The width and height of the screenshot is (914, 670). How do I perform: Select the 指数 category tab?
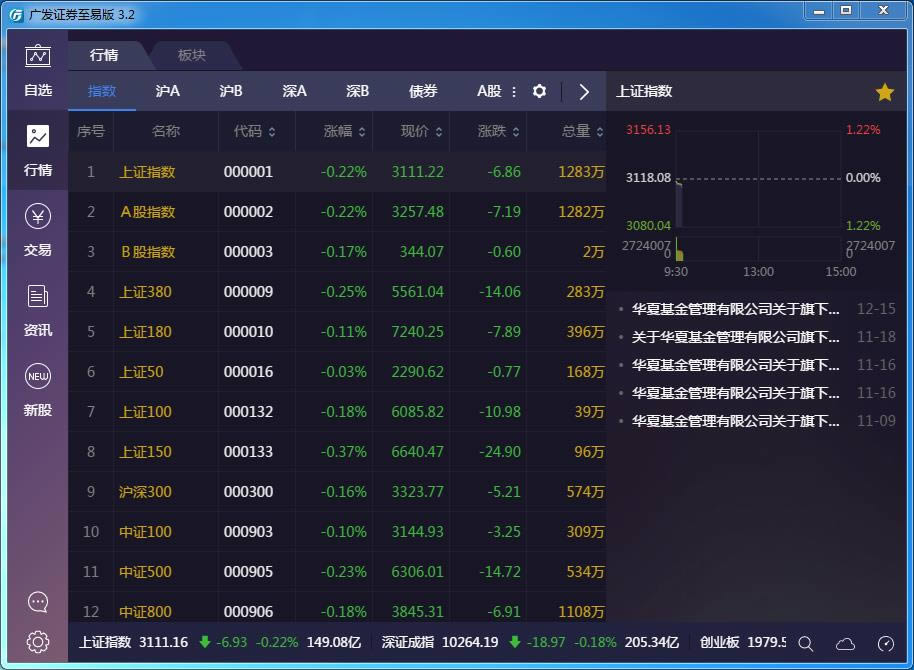pyautogui.click(x=102, y=92)
